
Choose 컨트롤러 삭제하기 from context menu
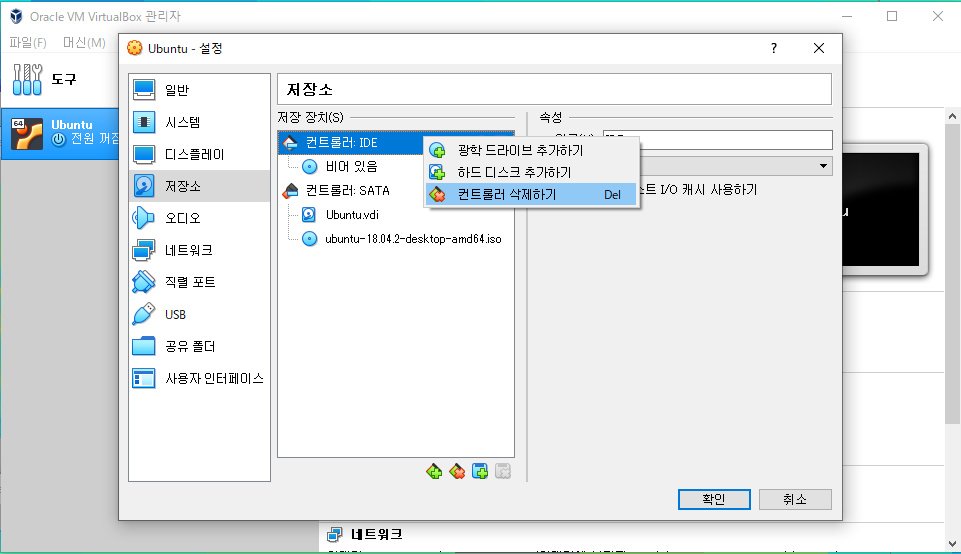tap(531, 194)
